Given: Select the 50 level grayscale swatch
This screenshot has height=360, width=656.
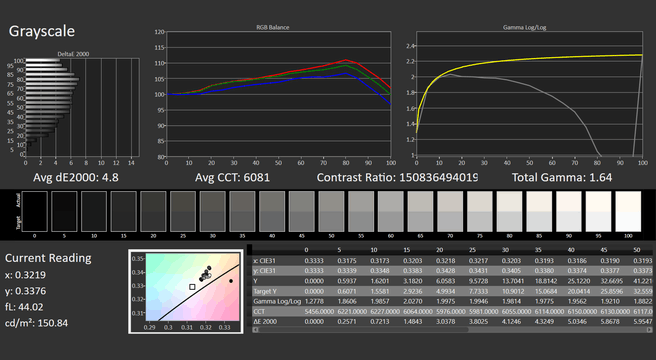Looking at the screenshot, I should click(331, 211).
